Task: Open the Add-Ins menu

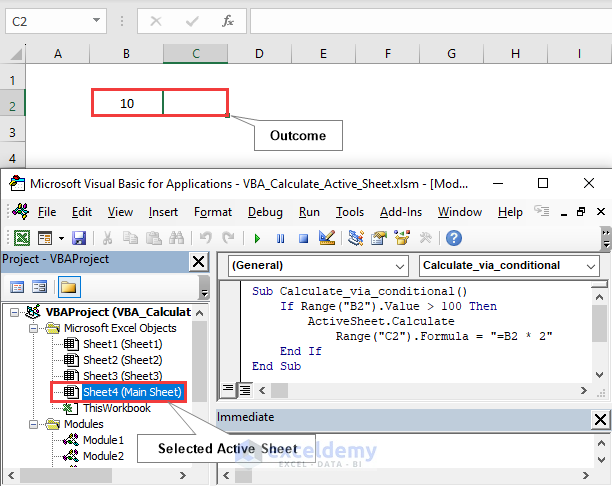Action: coord(401,212)
